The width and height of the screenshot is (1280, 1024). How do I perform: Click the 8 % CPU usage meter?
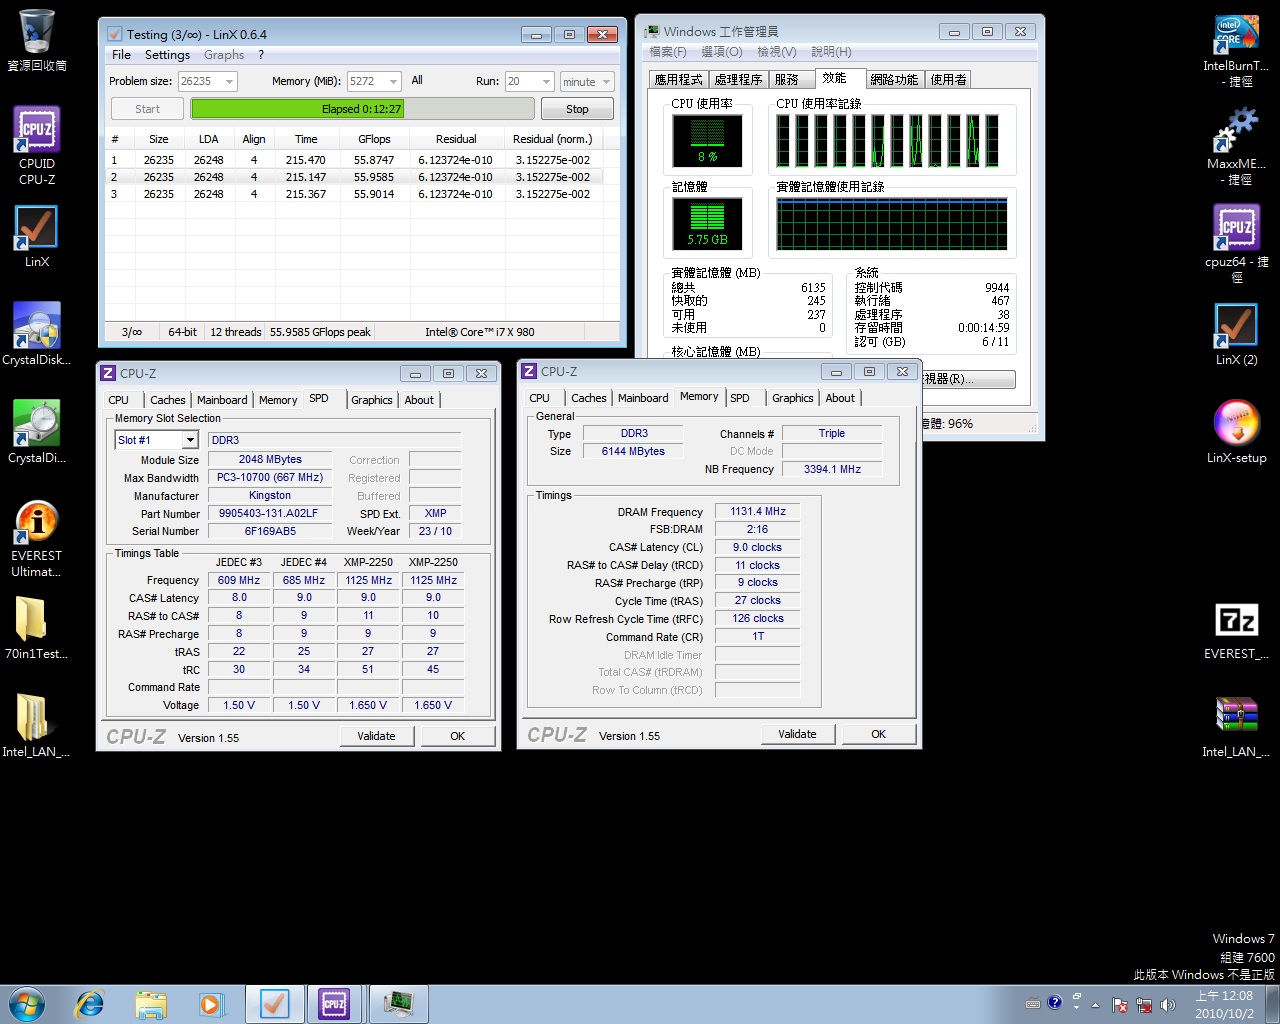[x=707, y=141]
